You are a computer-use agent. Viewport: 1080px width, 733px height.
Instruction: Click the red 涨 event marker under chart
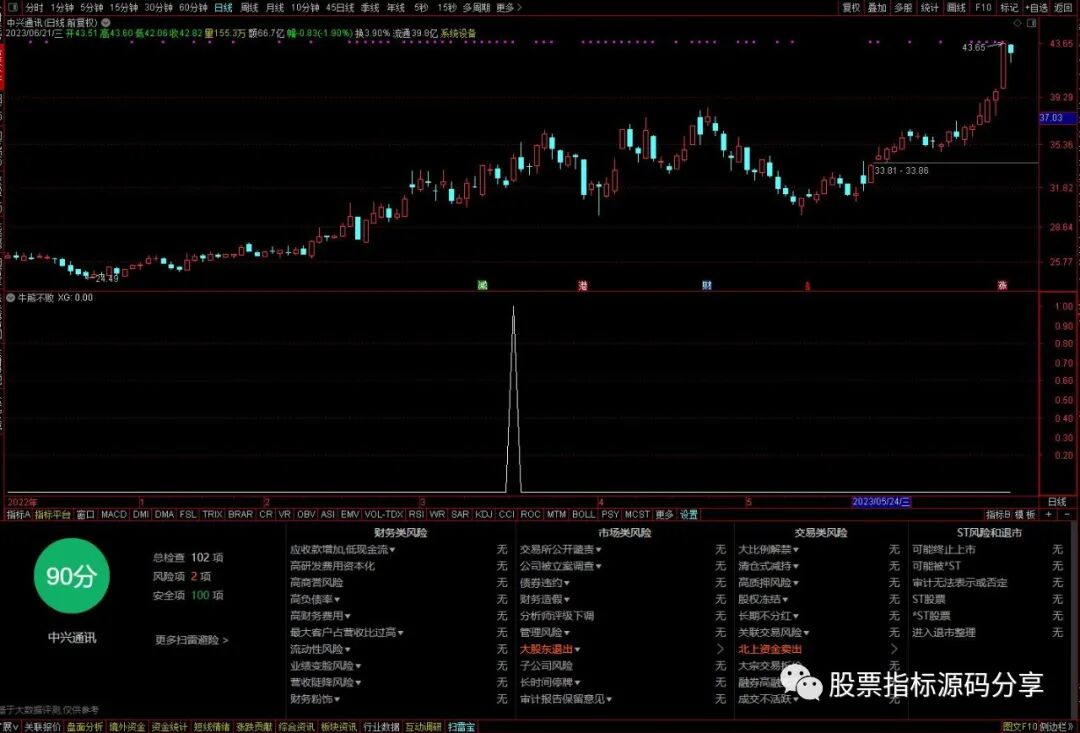(1003, 285)
